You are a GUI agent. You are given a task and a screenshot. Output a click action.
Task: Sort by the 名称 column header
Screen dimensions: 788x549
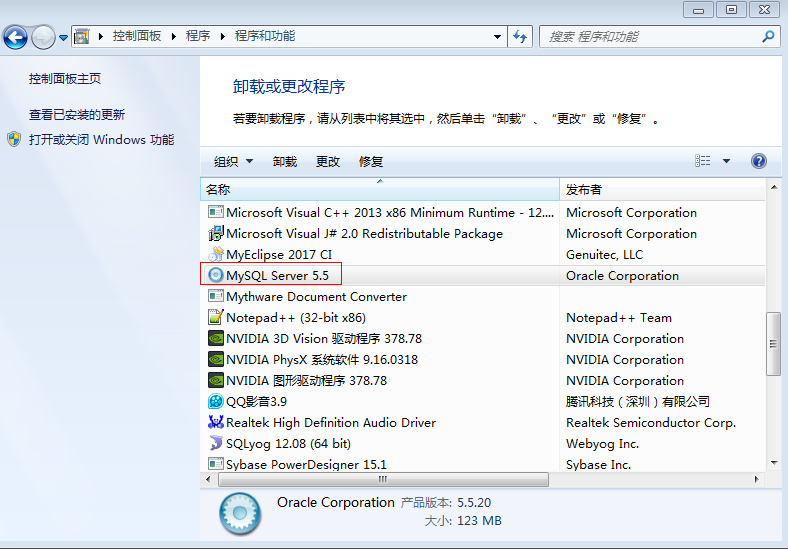coord(380,190)
